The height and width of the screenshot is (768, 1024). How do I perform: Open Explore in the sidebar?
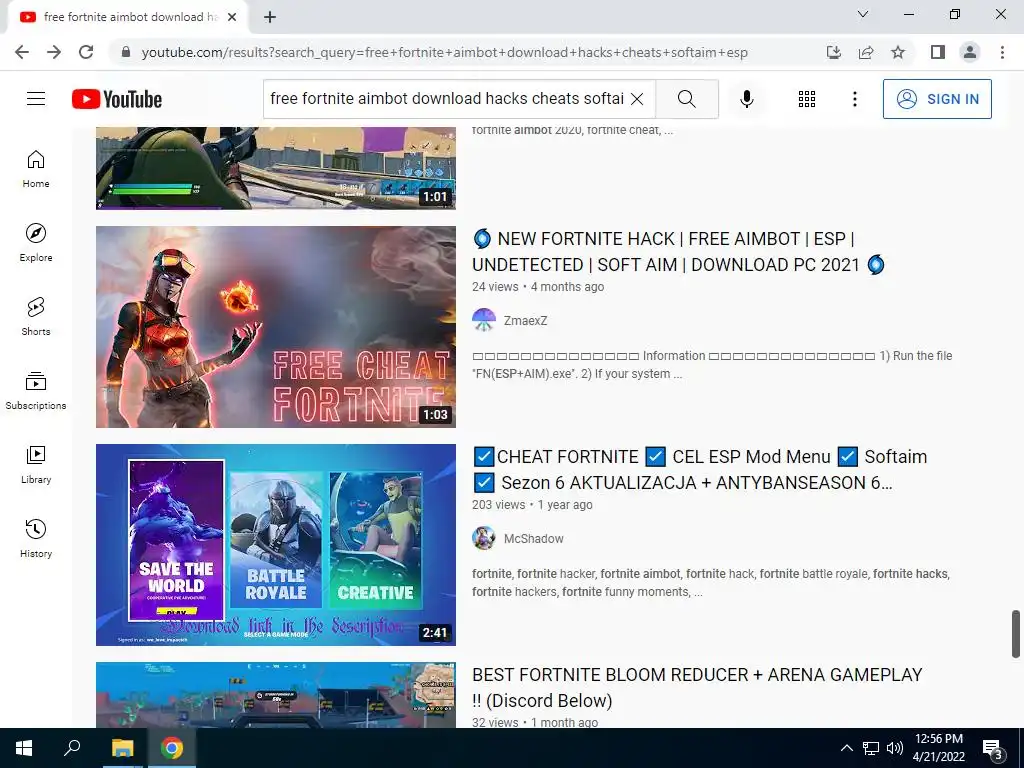tap(36, 242)
